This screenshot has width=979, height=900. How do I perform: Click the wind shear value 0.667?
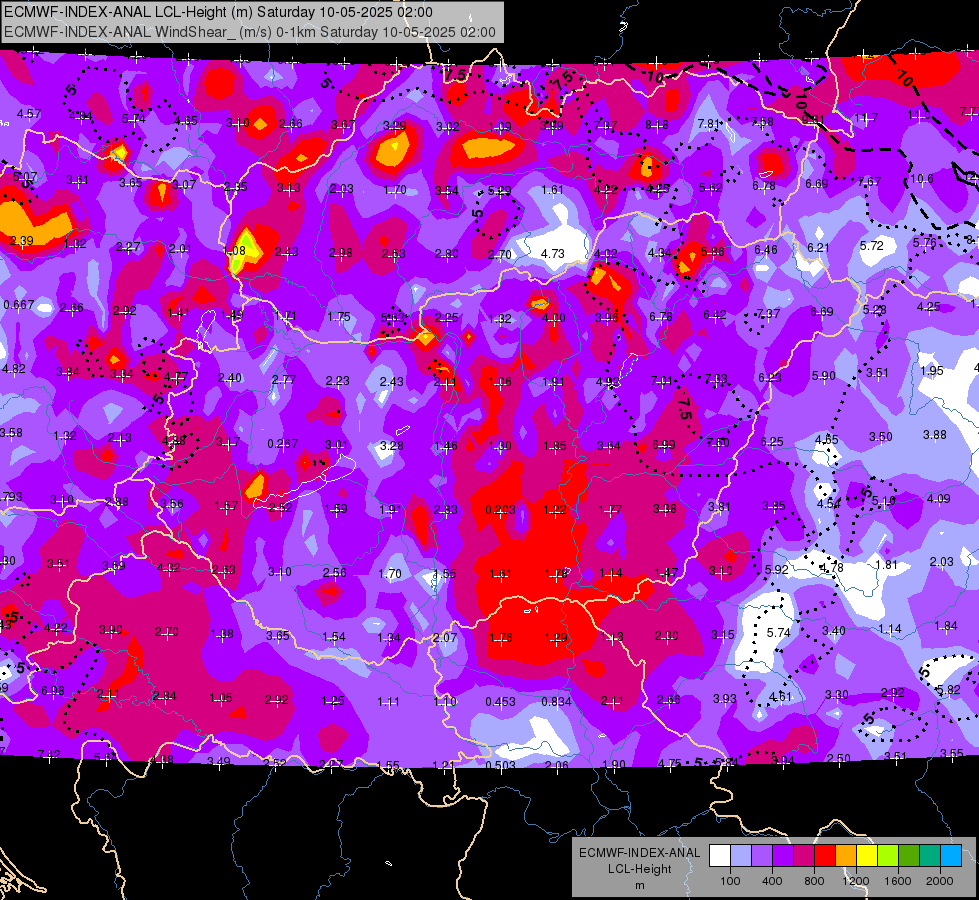19,305
